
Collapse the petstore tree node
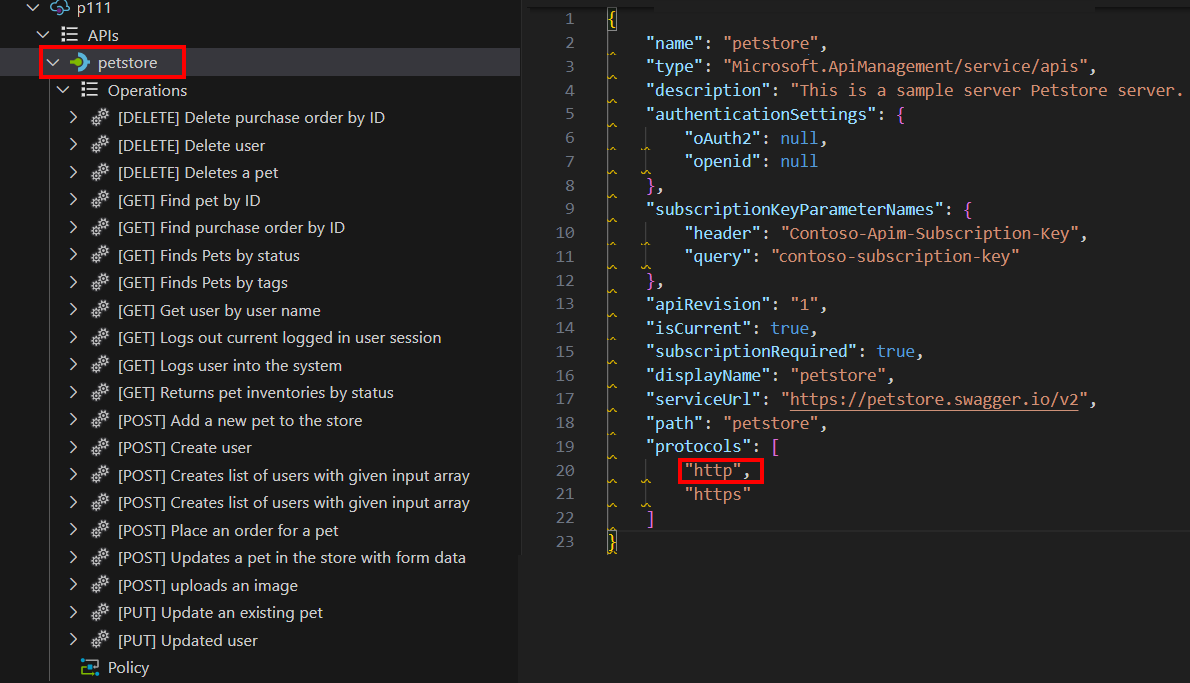click(53, 62)
